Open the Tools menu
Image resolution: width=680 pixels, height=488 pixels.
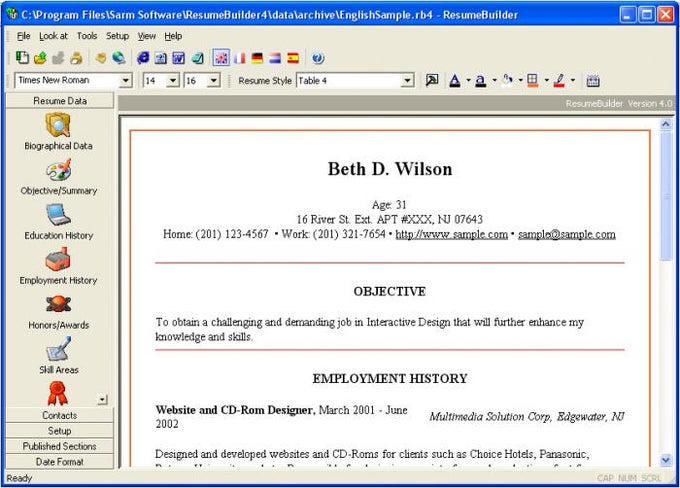pyautogui.click(x=87, y=36)
